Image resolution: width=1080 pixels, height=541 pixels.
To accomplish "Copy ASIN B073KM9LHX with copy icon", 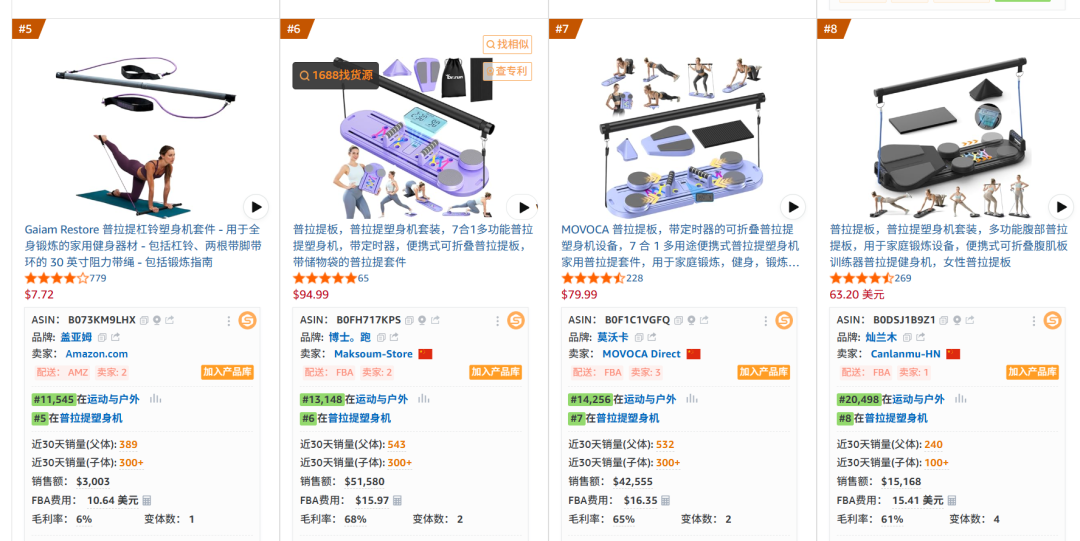I will click(144, 320).
